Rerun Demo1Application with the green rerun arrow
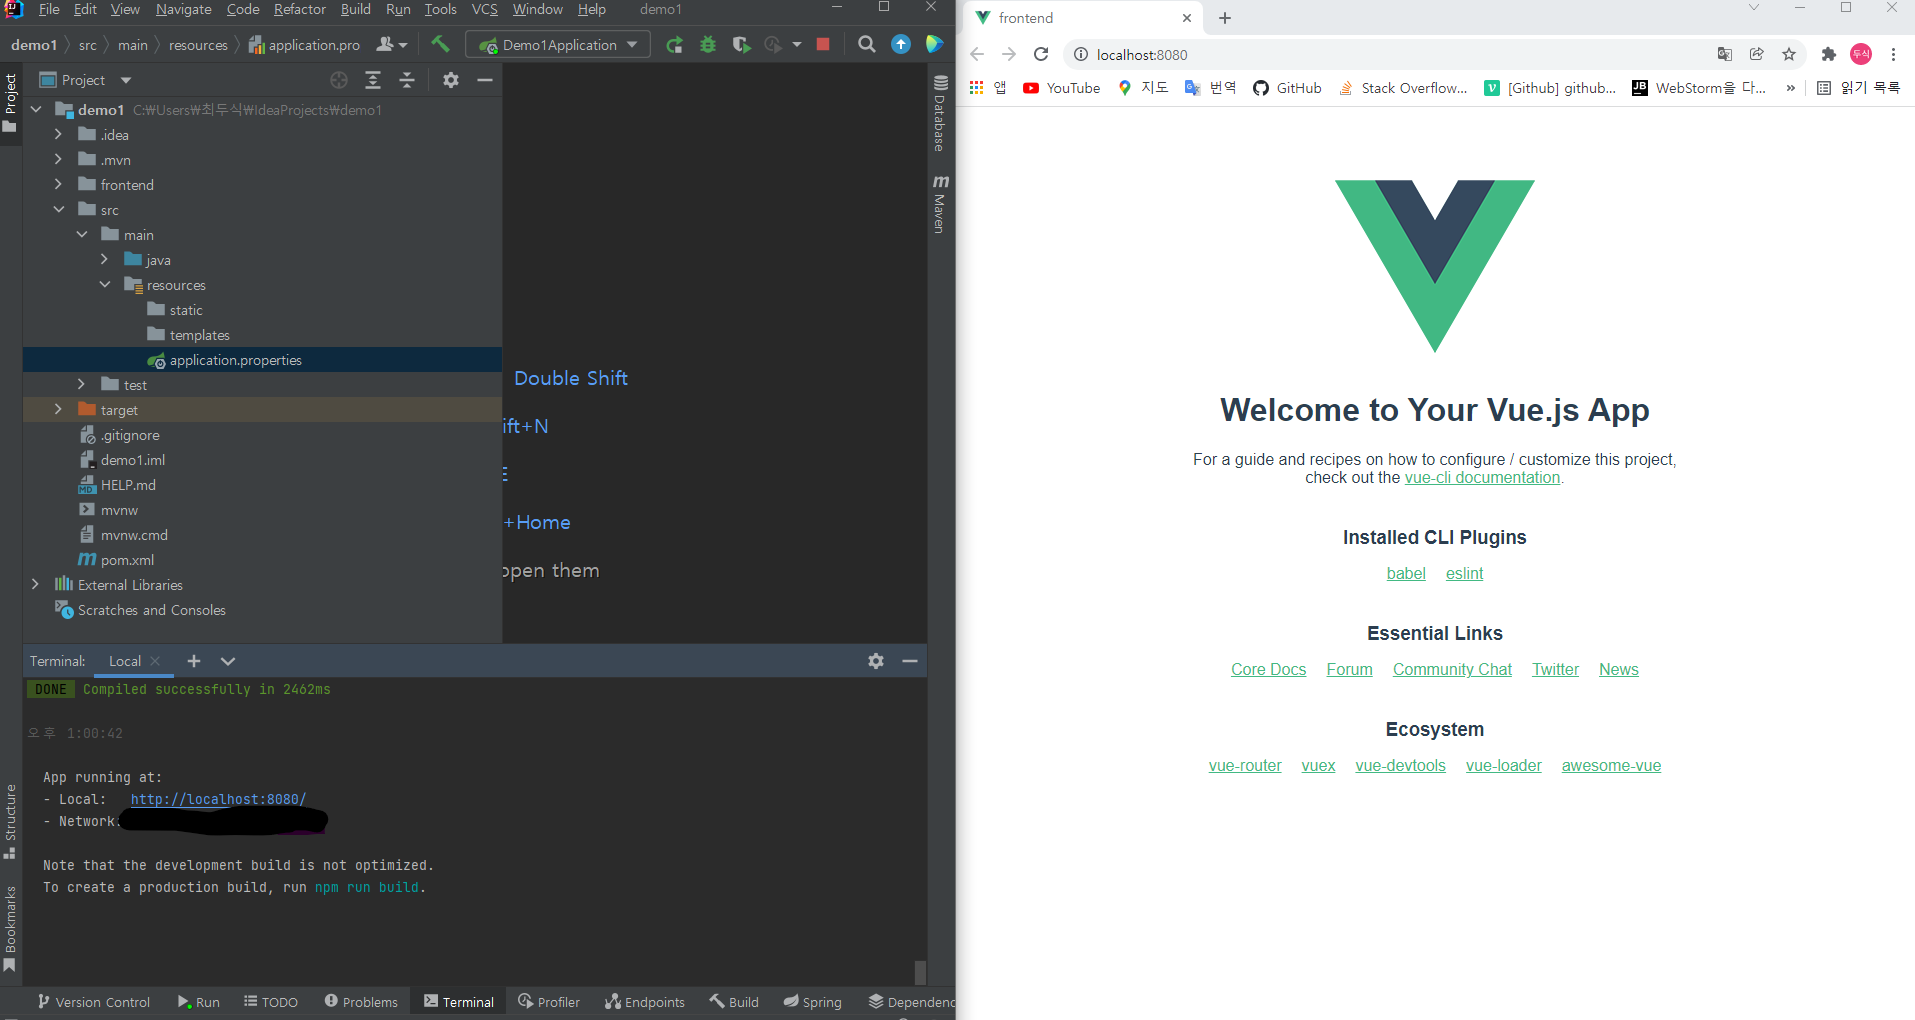The height and width of the screenshot is (1020, 1915). tap(675, 44)
